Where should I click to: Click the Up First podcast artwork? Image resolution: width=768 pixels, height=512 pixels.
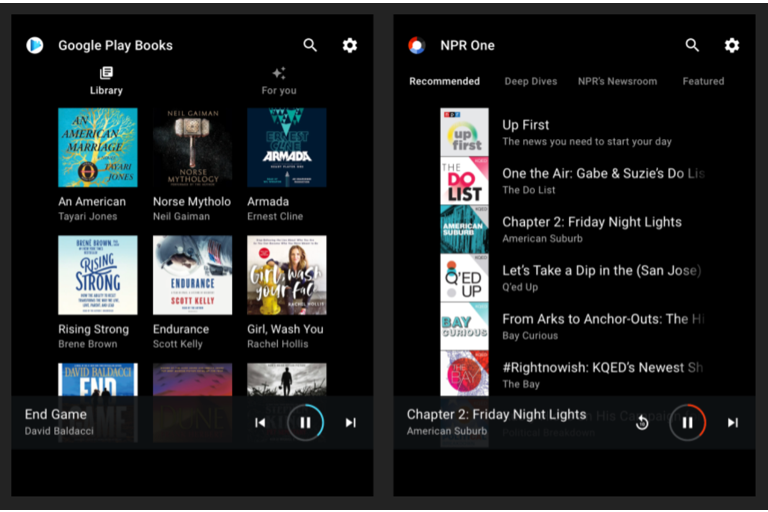tap(464, 132)
